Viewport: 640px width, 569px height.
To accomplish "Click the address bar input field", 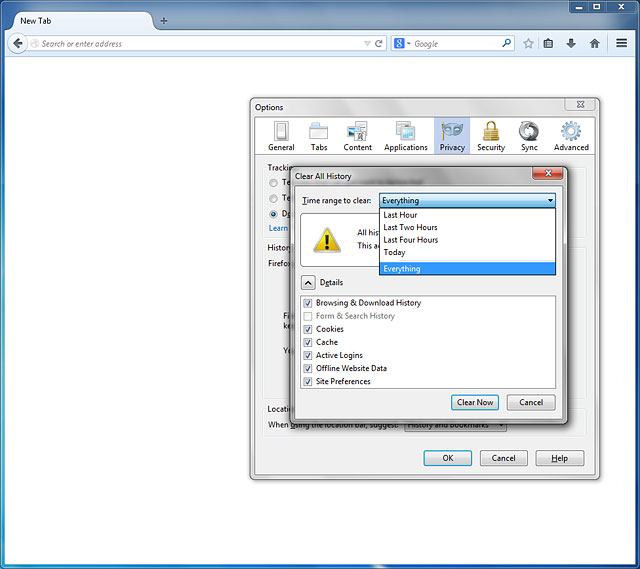I will click(x=200, y=44).
